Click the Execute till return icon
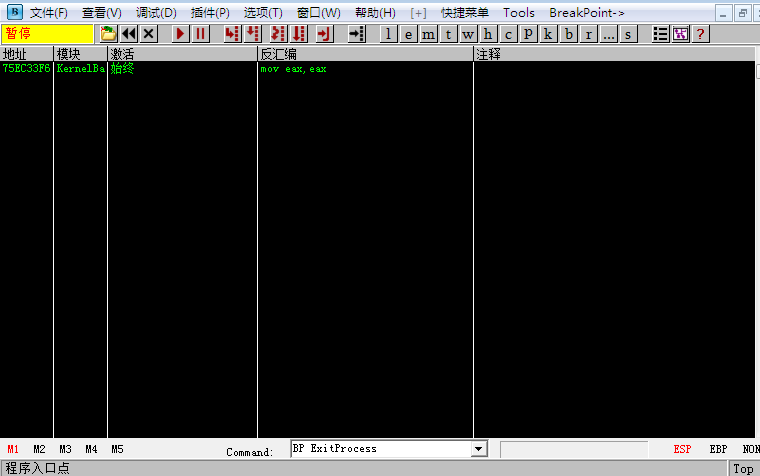The width and height of the screenshot is (760, 476). pyautogui.click(x=323, y=34)
